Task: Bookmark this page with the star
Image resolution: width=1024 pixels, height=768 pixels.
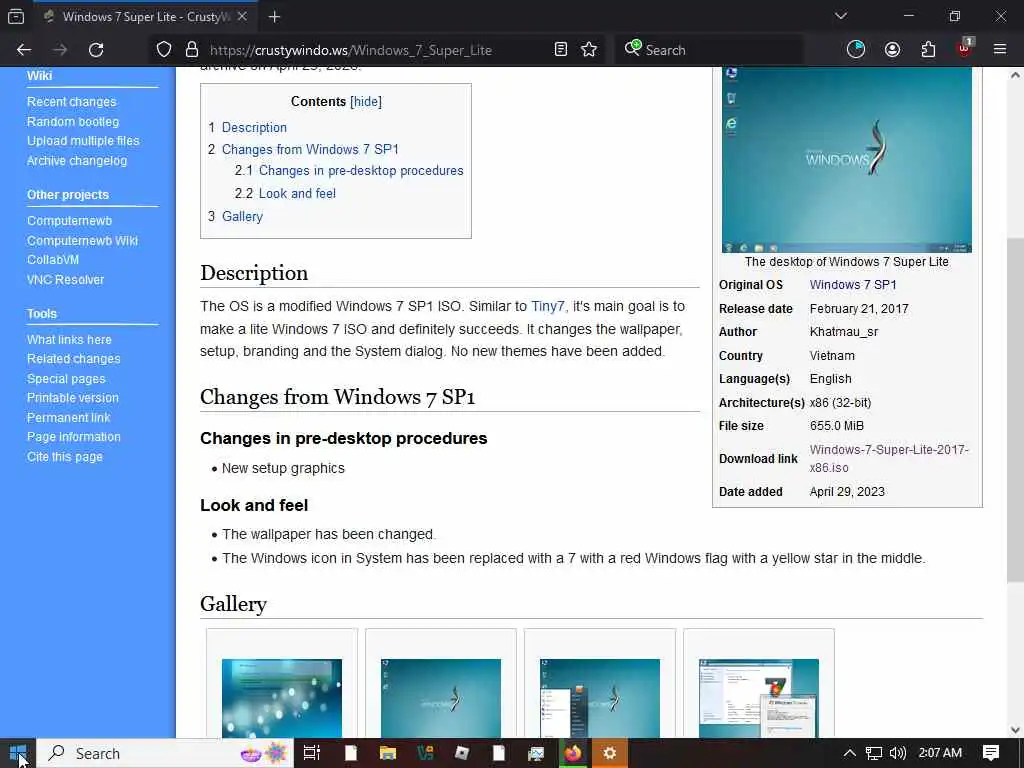Action: [589, 50]
